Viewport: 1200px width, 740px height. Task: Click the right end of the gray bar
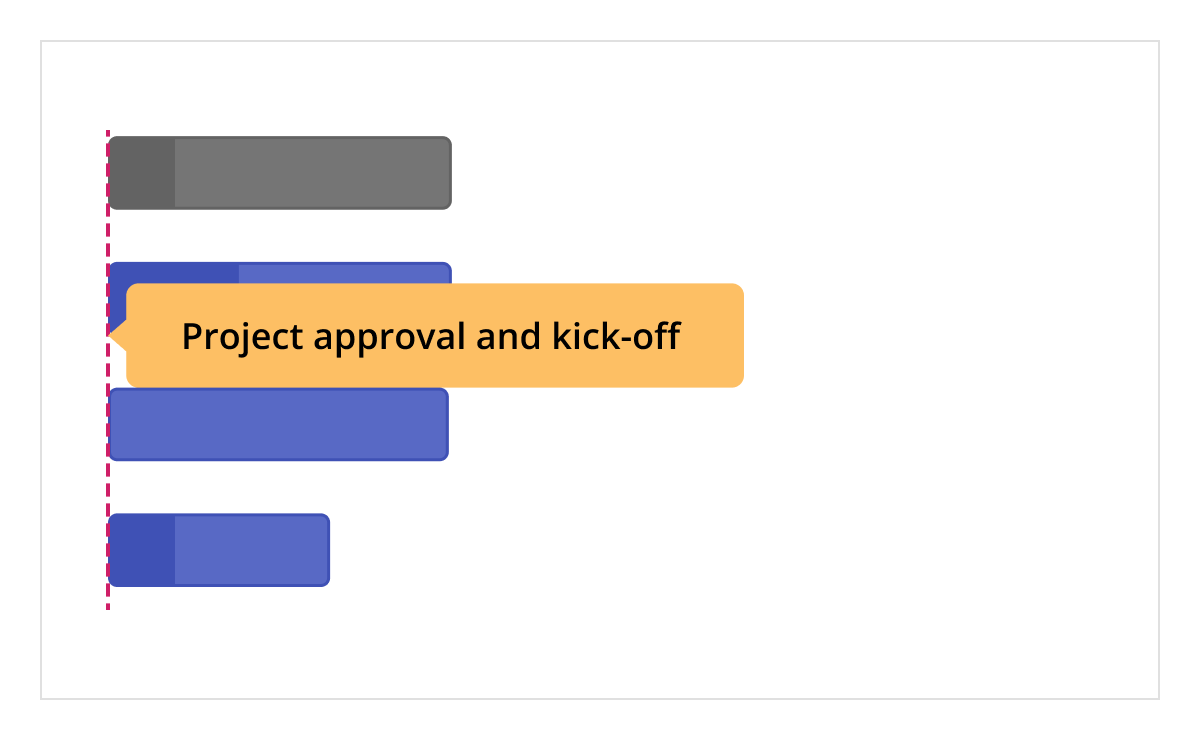pyautogui.click(x=445, y=173)
